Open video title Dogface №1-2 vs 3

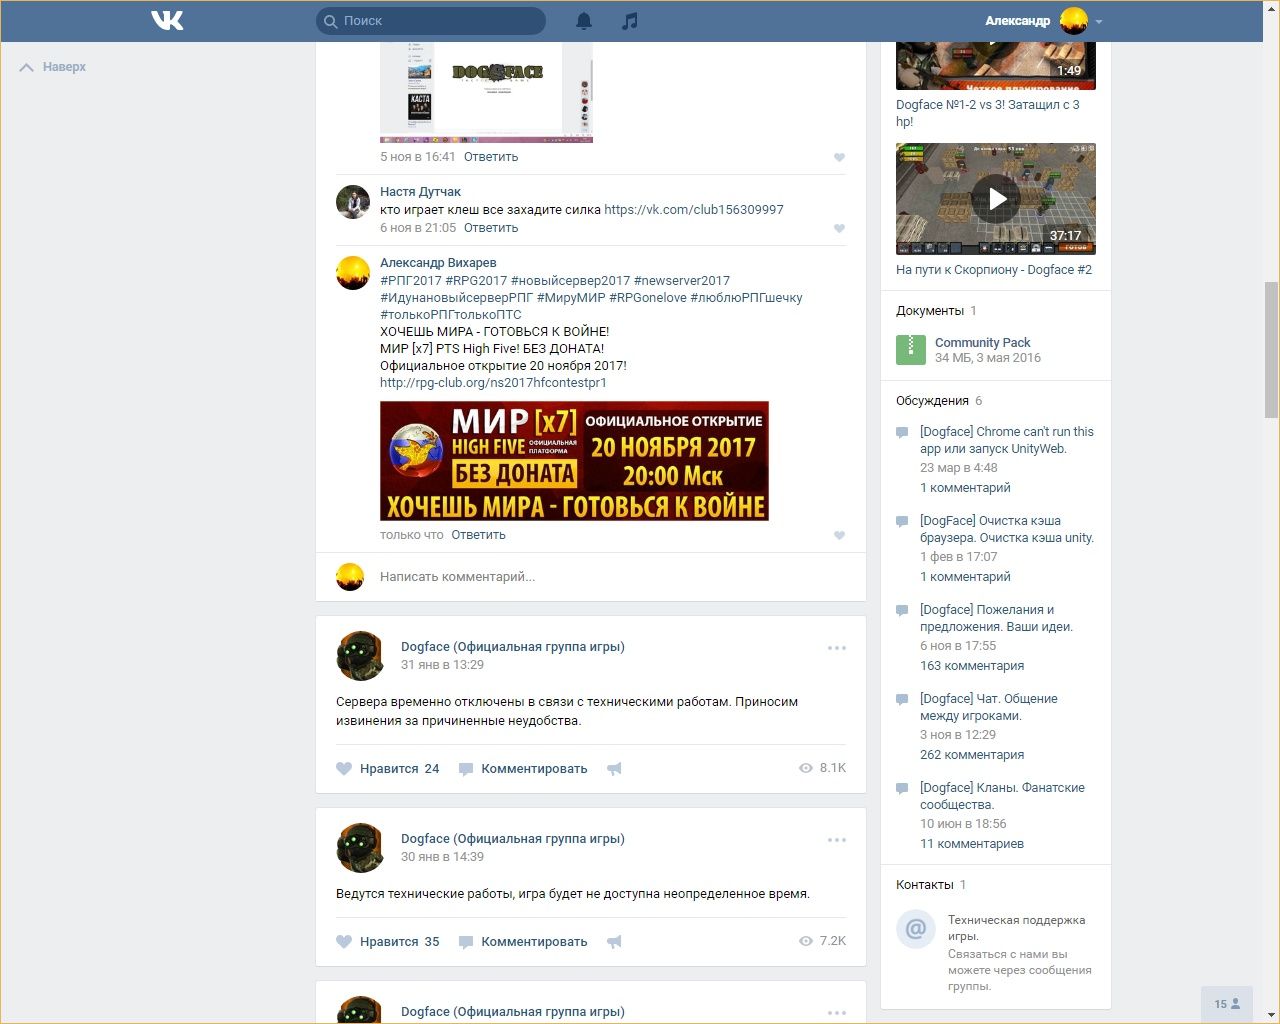pyautogui.click(x=988, y=113)
